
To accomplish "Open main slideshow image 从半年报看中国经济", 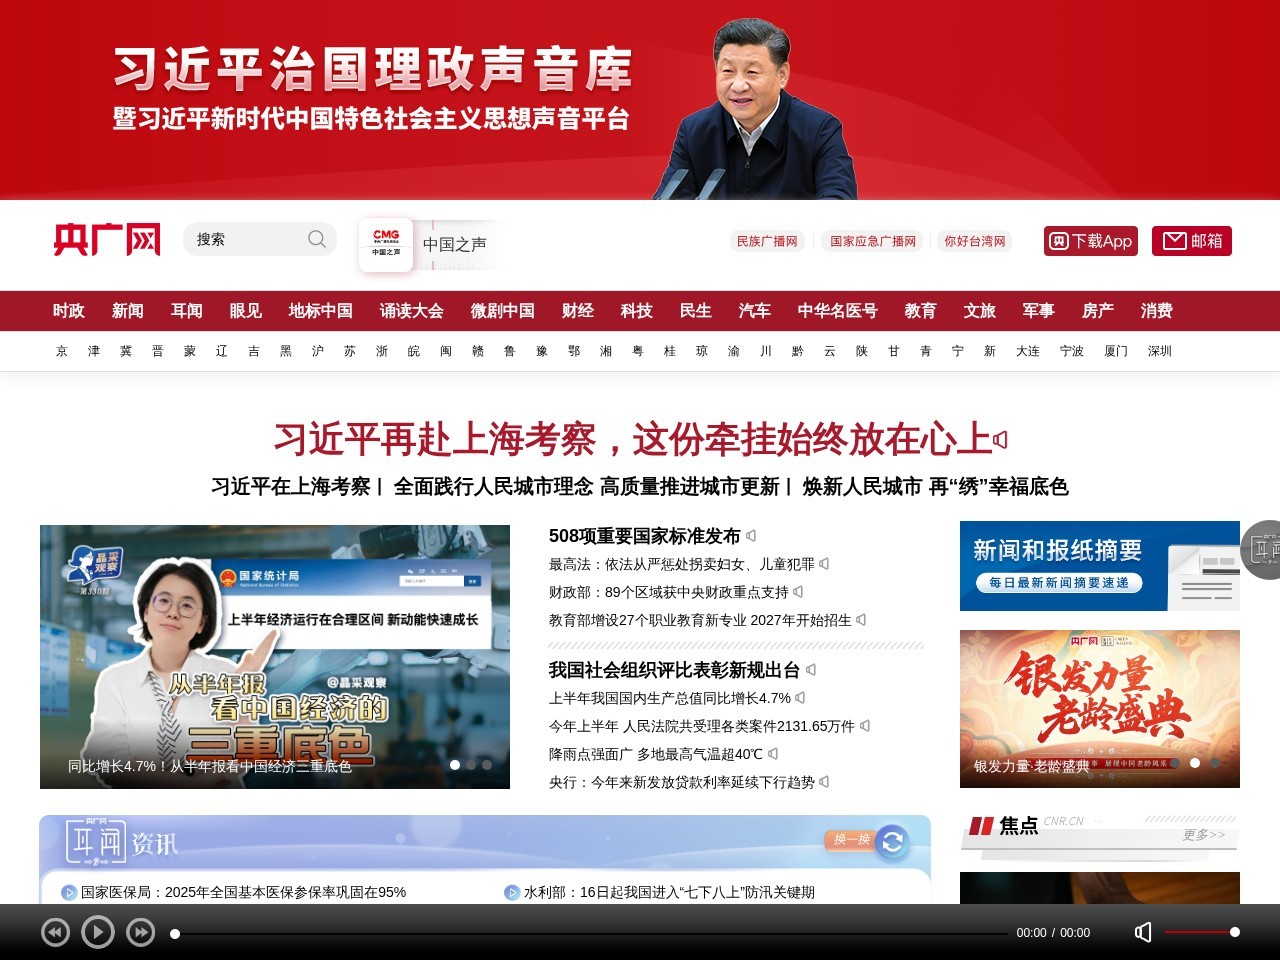I will pyautogui.click(x=275, y=657).
